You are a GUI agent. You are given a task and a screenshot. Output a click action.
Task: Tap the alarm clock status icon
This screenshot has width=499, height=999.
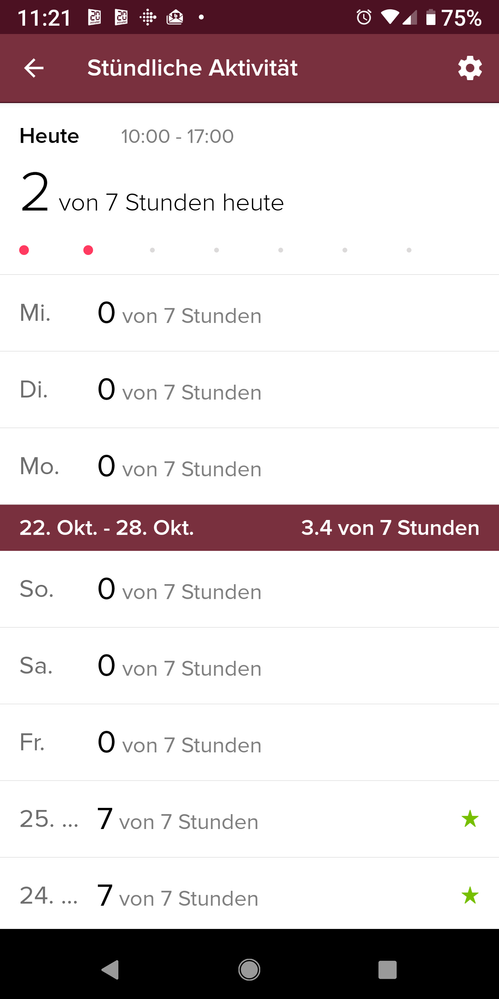coord(364,17)
